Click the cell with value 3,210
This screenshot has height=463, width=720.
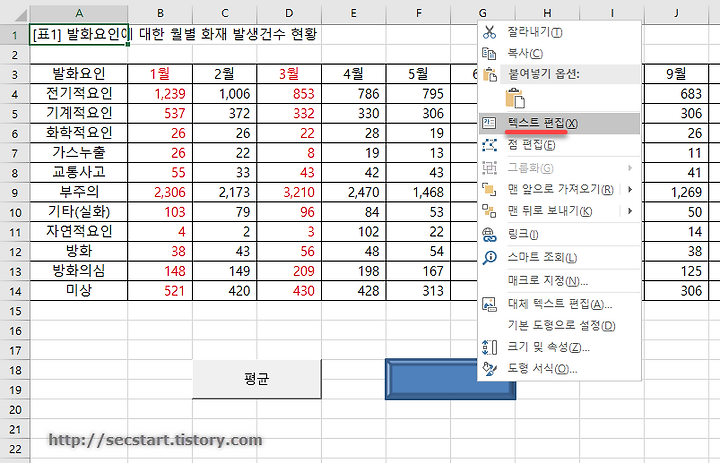(x=289, y=192)
